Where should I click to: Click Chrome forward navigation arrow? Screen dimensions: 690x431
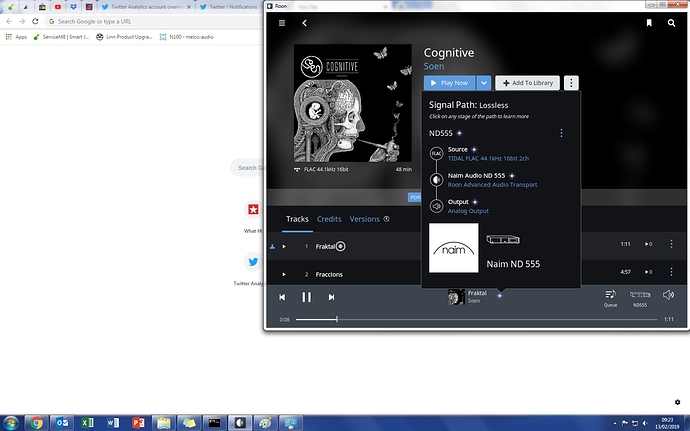[x=22, y=21]
